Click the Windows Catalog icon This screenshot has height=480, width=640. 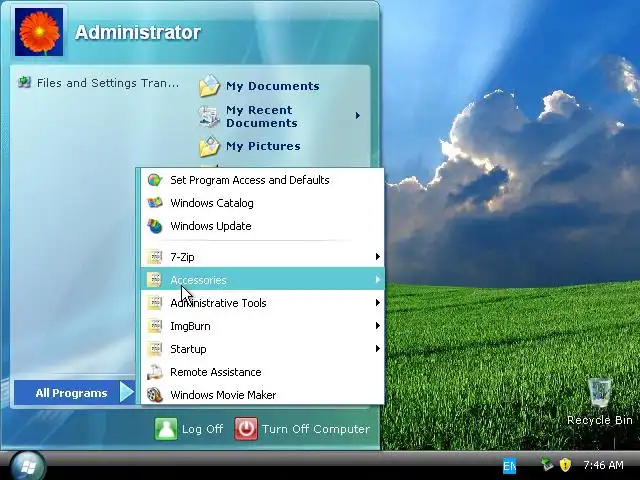click(155, 203)
